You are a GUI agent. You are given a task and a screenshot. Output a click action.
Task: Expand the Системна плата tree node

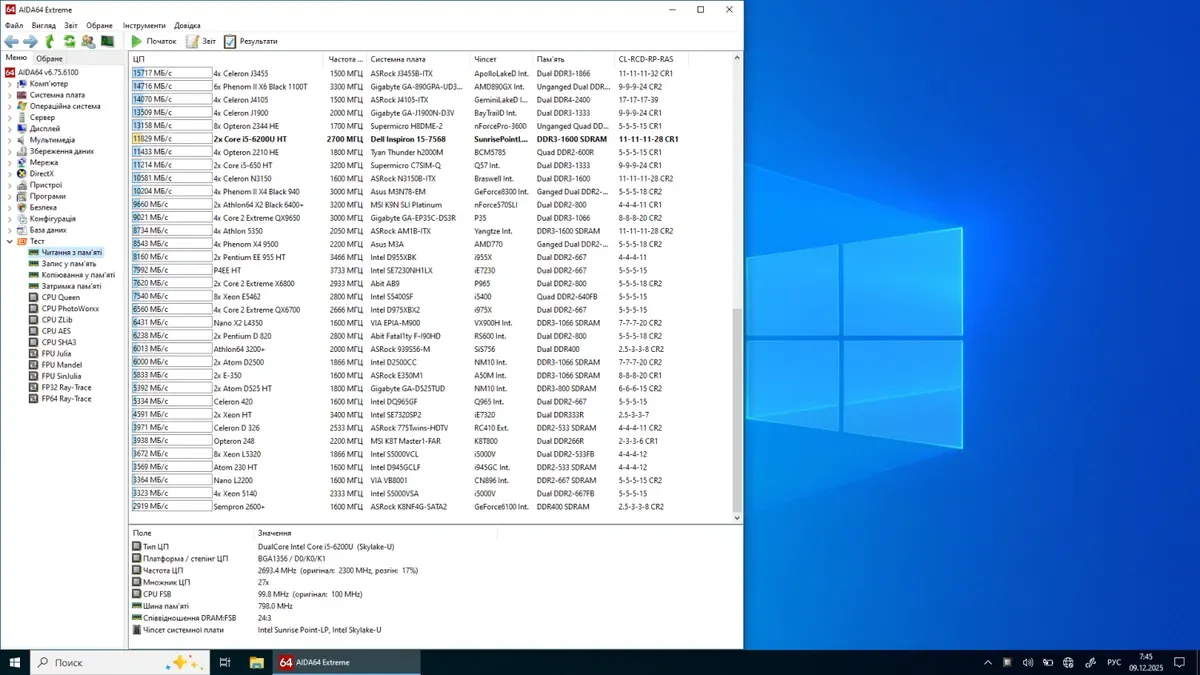coord(10,95)
